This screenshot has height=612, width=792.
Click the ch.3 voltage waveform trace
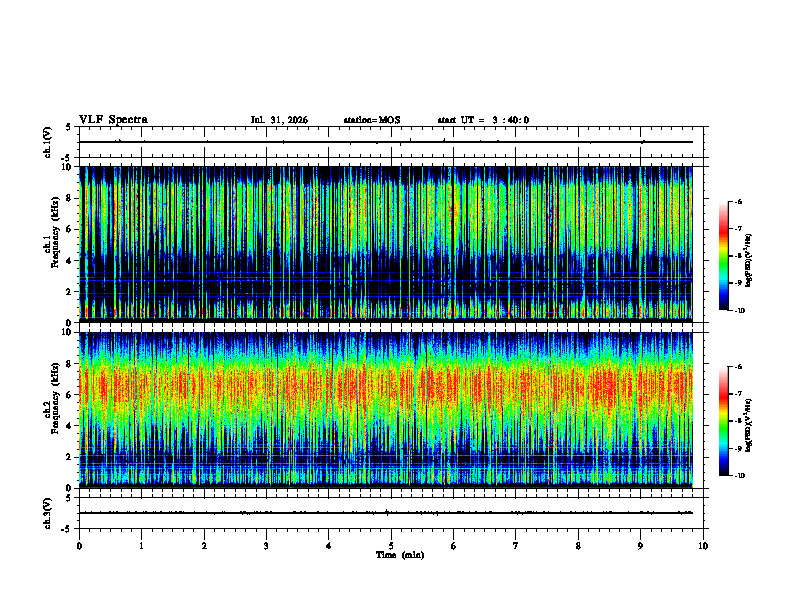[386, 513]
